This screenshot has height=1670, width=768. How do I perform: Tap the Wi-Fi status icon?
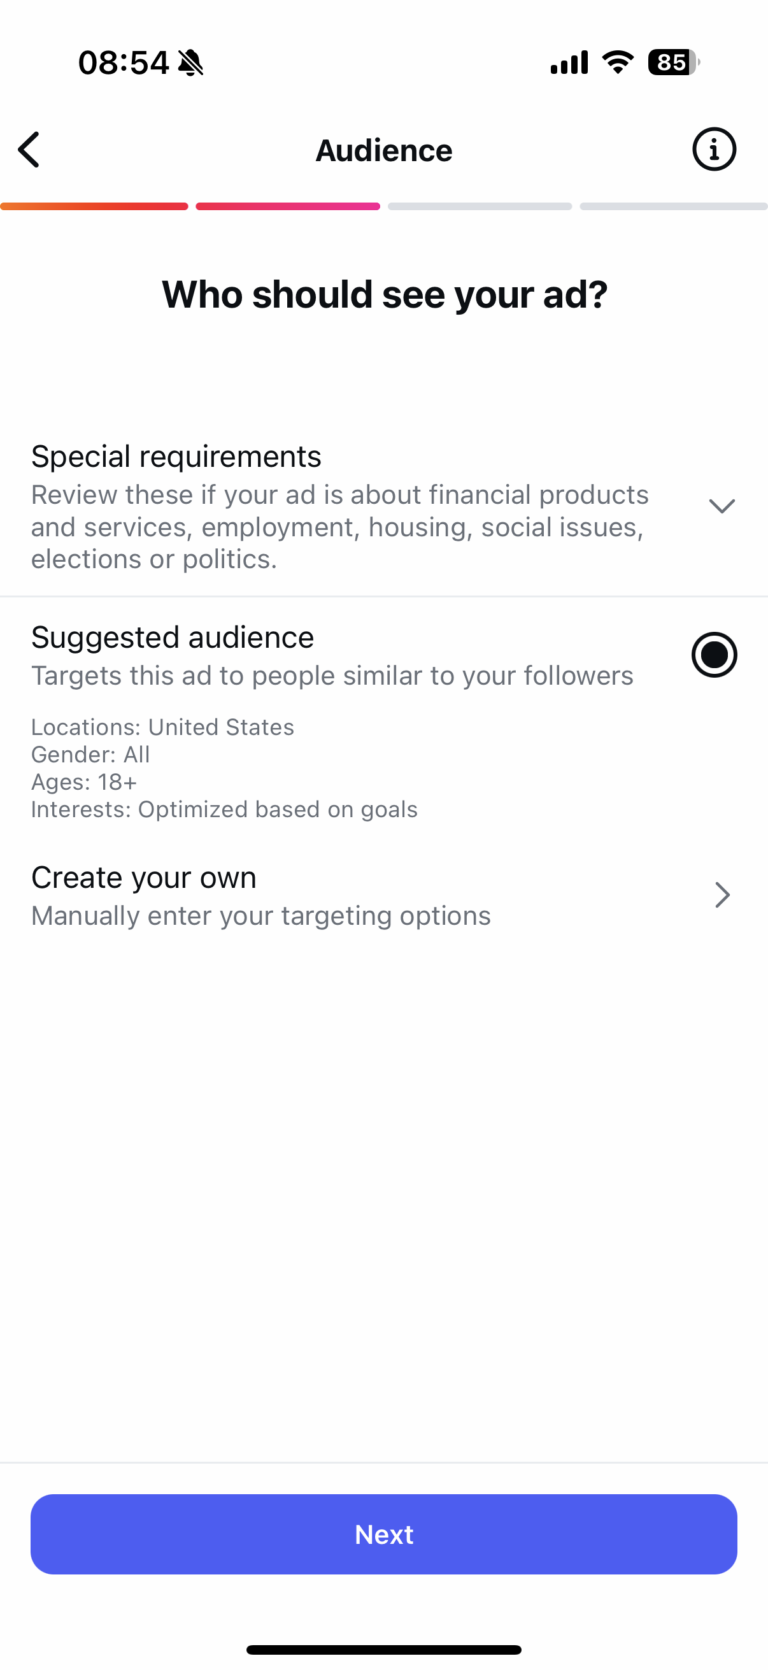coord(618,62)
